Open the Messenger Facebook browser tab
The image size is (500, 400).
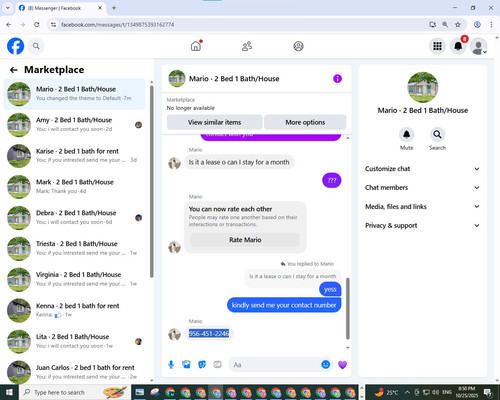point(60,8)
